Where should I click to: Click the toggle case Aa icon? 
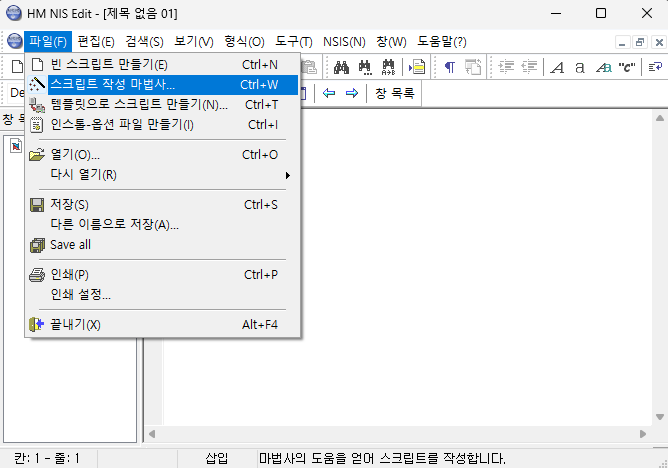[x=604, y=67]
